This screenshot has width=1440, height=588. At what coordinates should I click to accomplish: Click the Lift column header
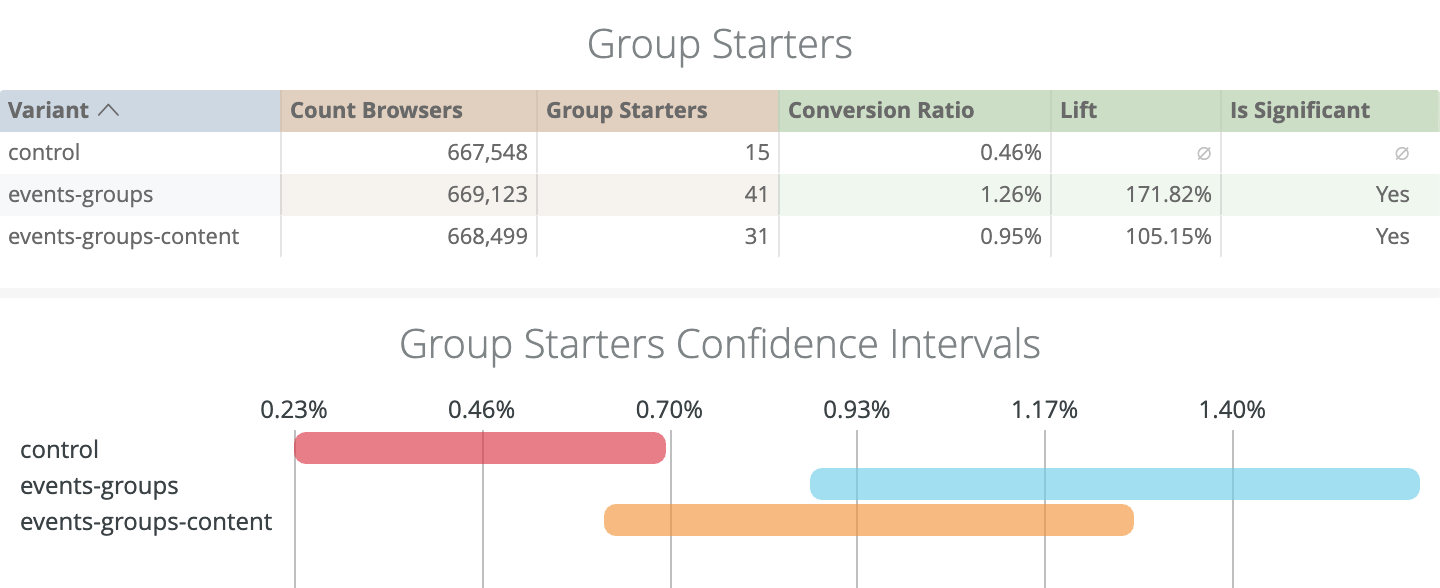click(x=1079, y=111)
